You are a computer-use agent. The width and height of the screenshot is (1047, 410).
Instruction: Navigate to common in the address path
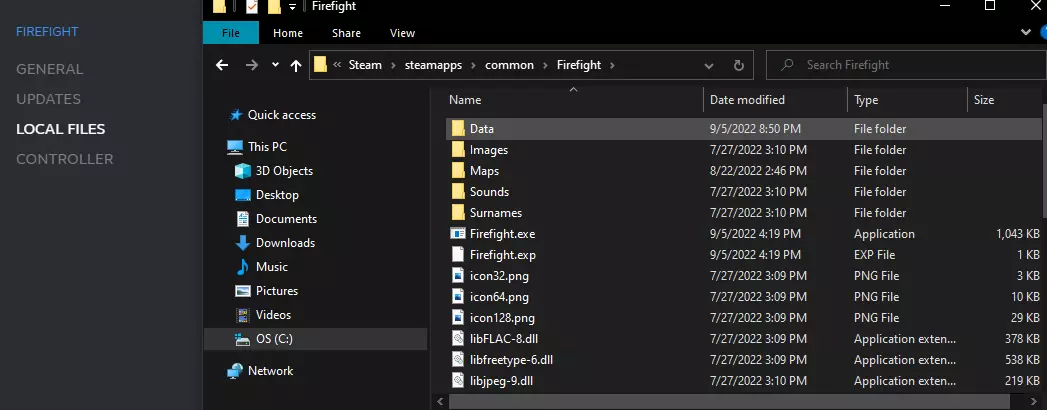point(509,65)
